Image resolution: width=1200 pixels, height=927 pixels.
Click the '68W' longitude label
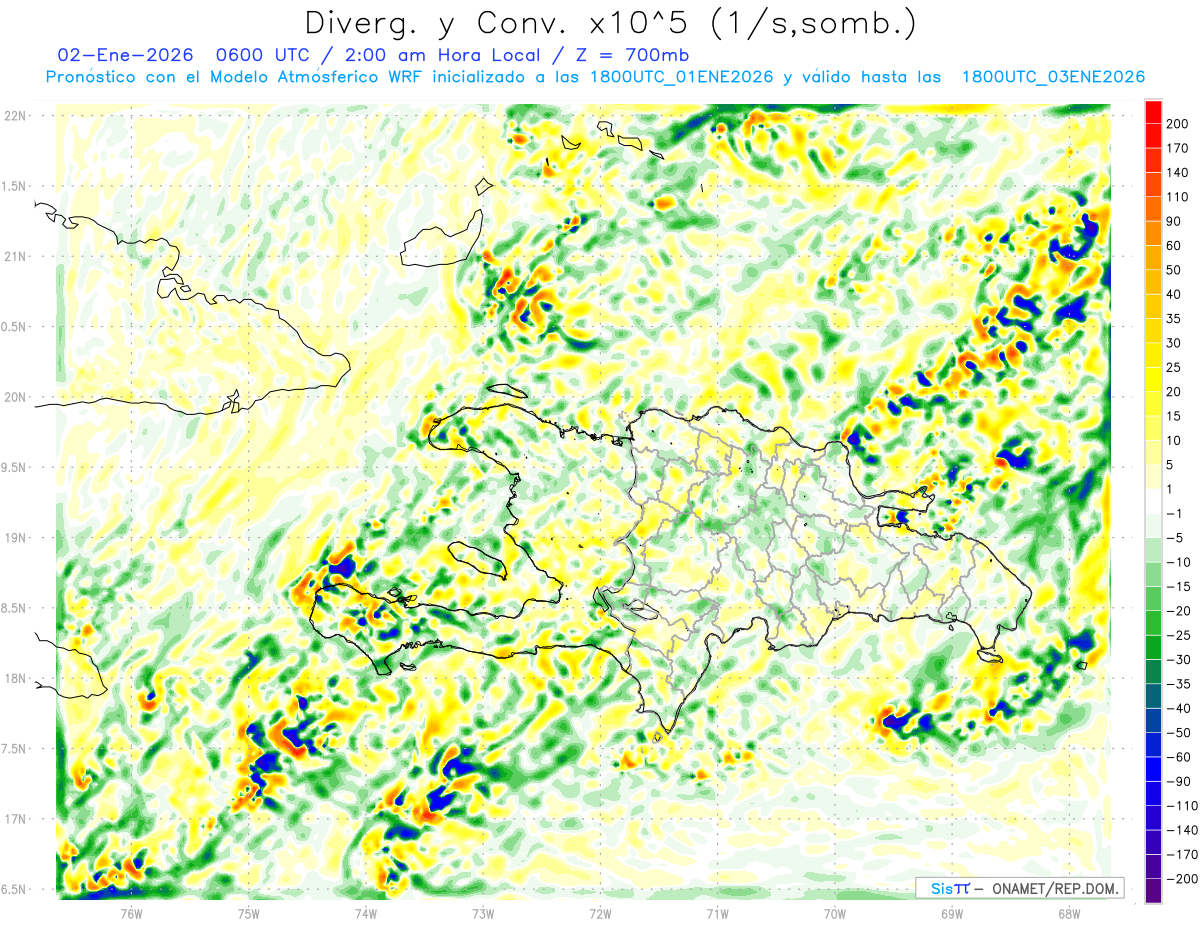click(x=1069, y=913)
